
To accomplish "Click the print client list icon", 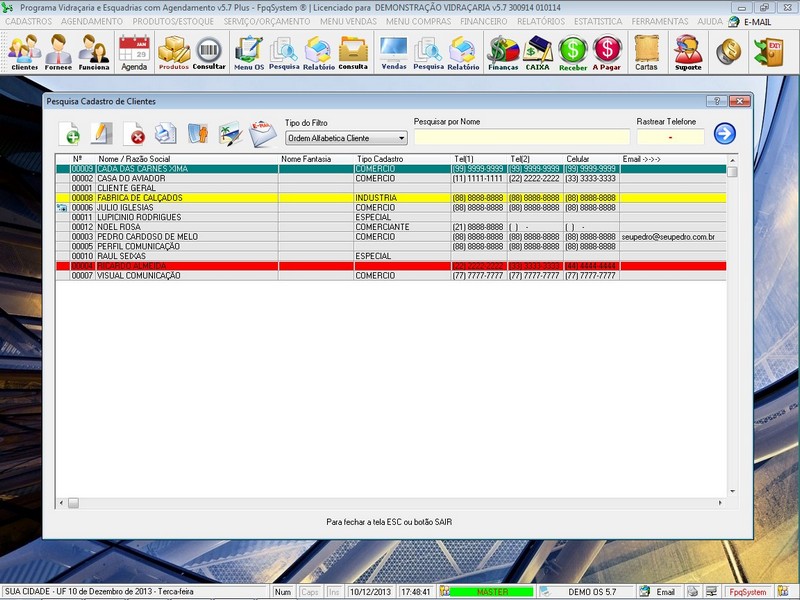I will coord(166,134).
